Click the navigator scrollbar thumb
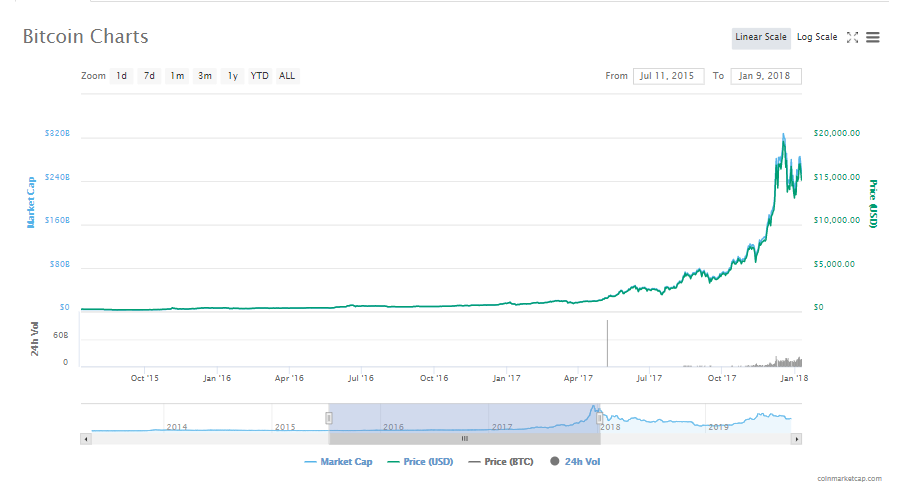This screenshot has height=493, width=904. pyautogui.click(x=465, y=439)
